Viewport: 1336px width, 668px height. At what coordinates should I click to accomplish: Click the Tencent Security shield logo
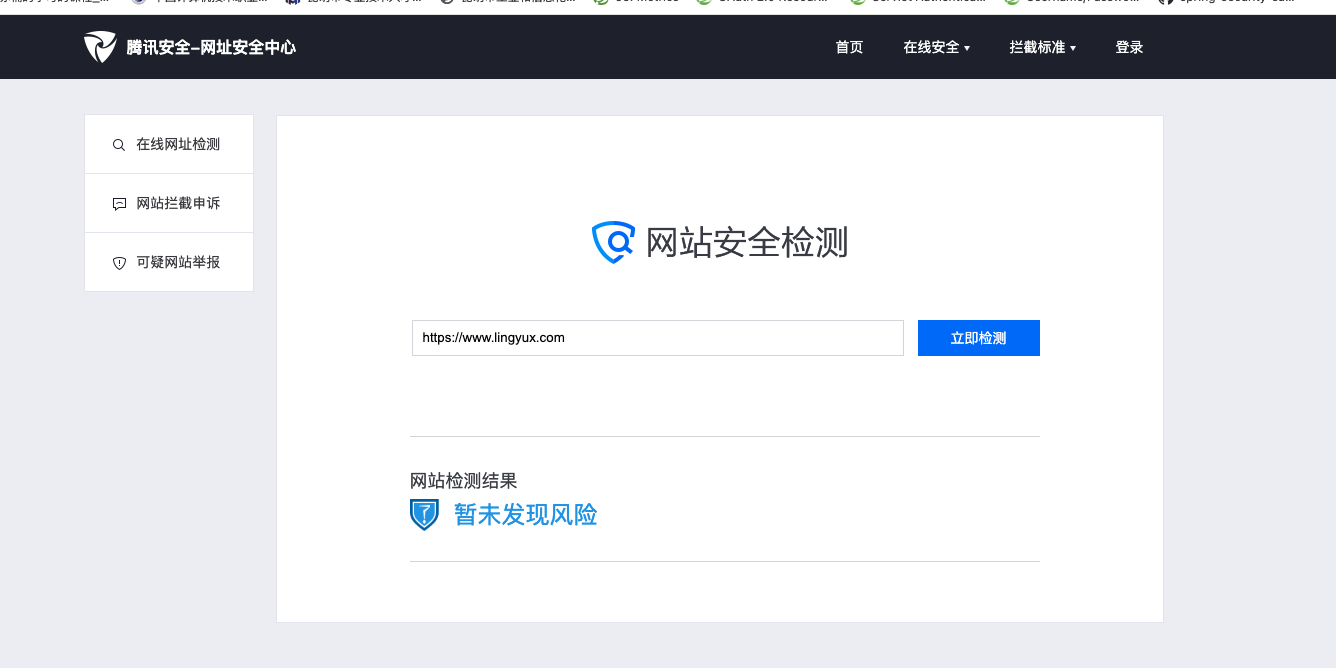click(x=100, y=47)
